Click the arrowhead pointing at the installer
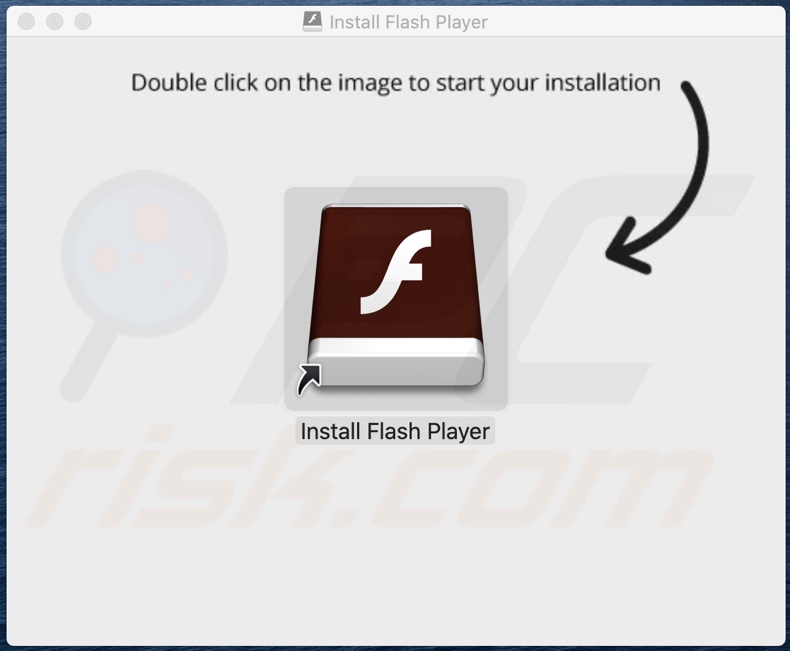This screenshot has width=790, height=651. coord(627,247)
